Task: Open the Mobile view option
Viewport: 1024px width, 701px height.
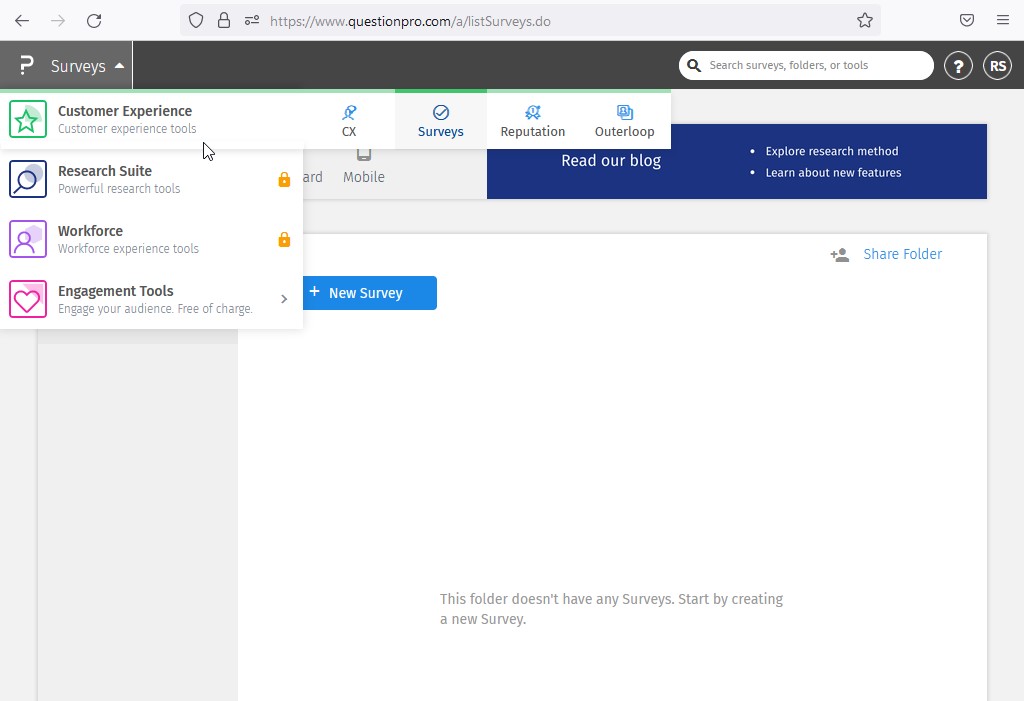Action: pyautogui.click(x=364, y=166)
